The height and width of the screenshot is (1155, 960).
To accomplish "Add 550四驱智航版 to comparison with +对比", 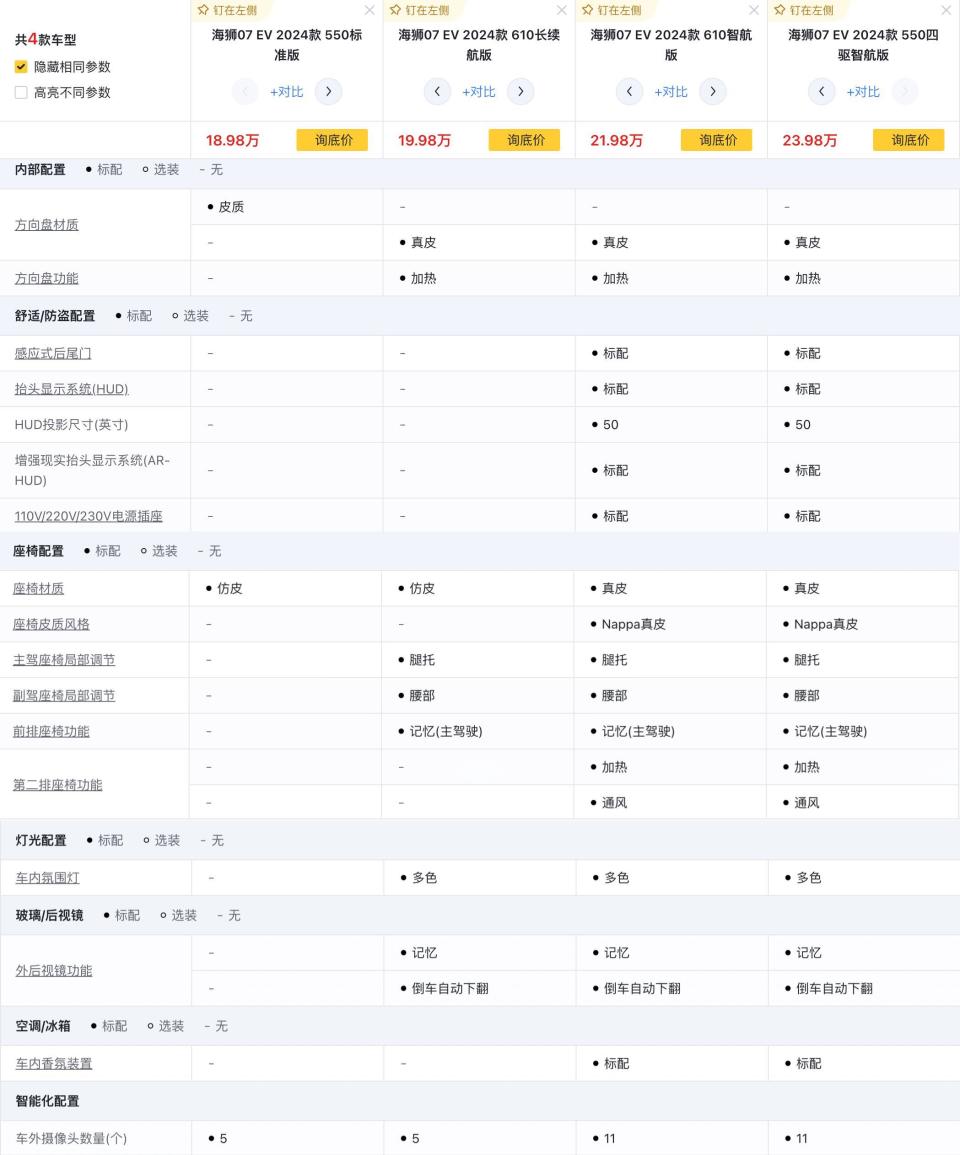I will [x=863, y=92].
